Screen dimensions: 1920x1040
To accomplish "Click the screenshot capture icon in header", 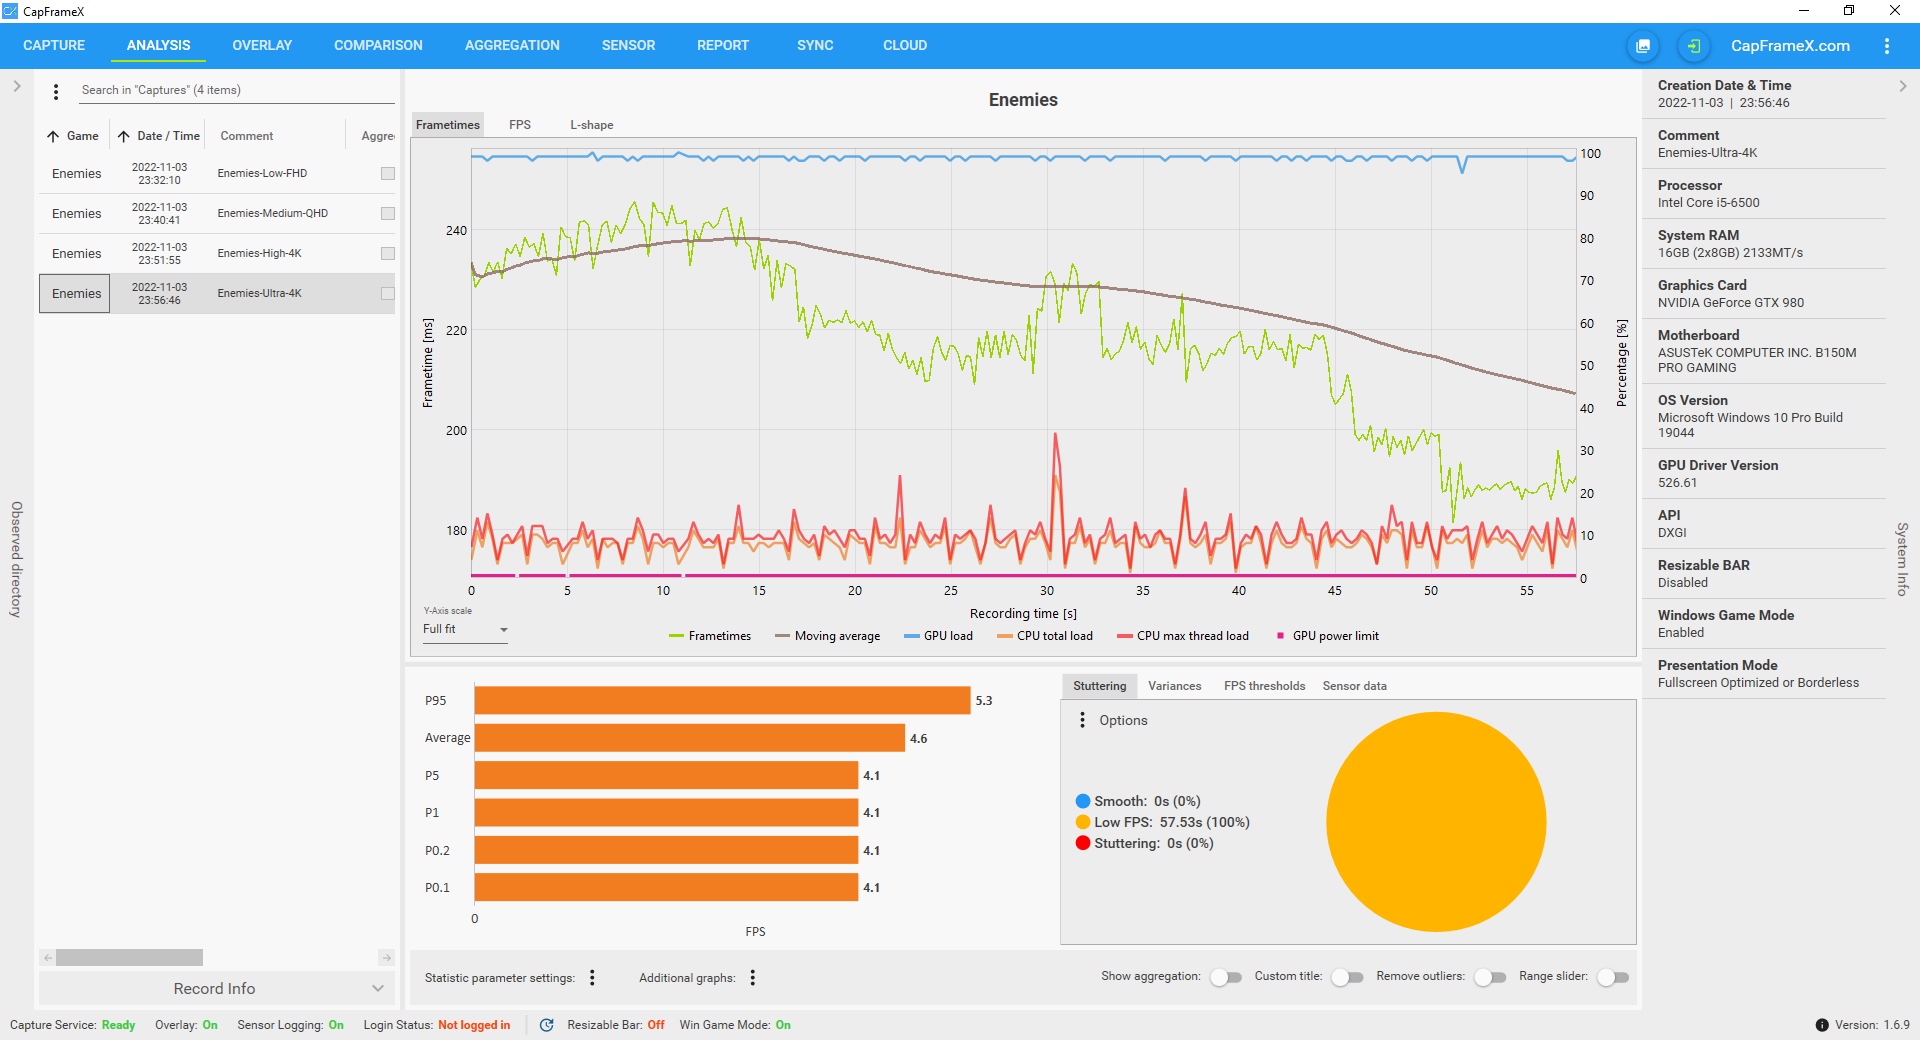I will click(x=1643, y=46).
